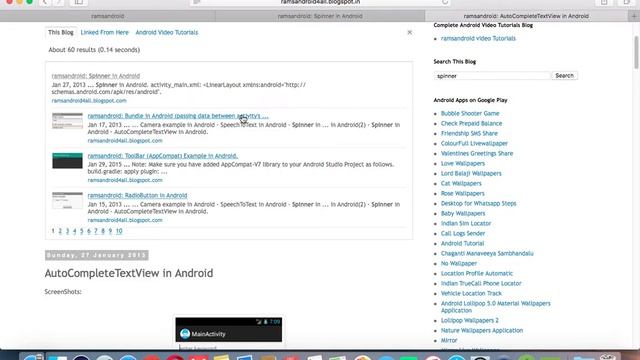Switch to the ramsandroid tab

click(x=108, y=16)
